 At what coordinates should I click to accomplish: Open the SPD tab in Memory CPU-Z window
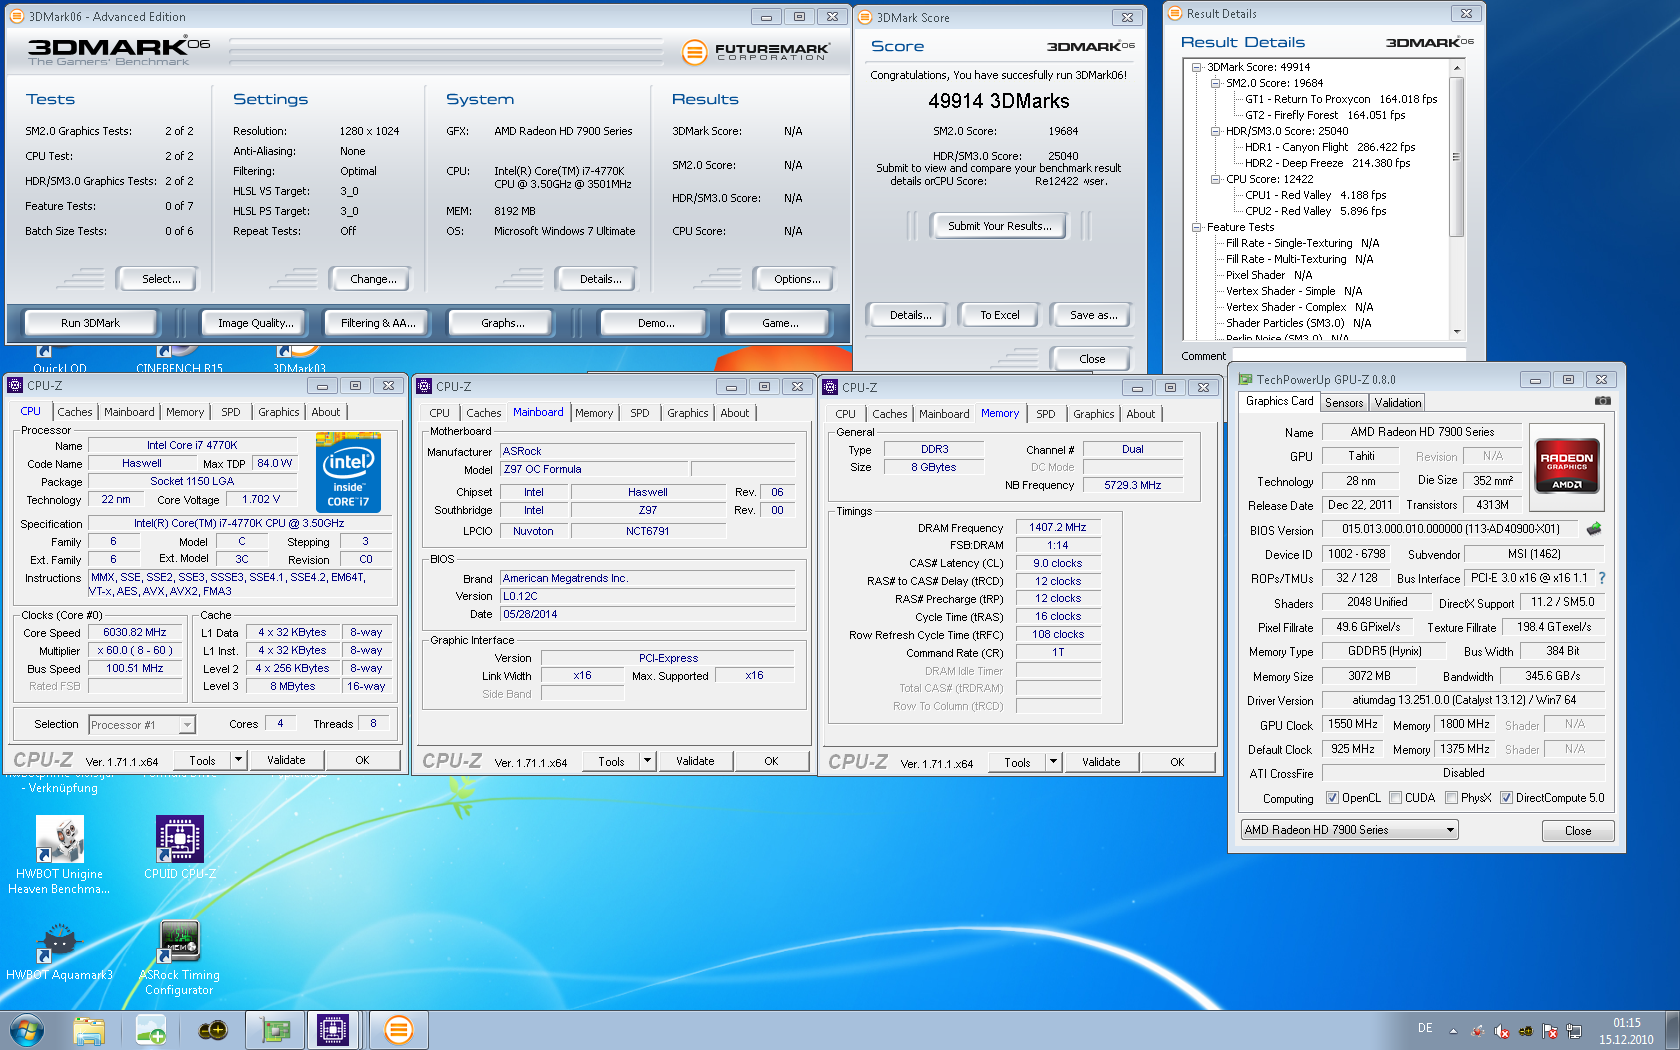click(x=1046, y=414)
